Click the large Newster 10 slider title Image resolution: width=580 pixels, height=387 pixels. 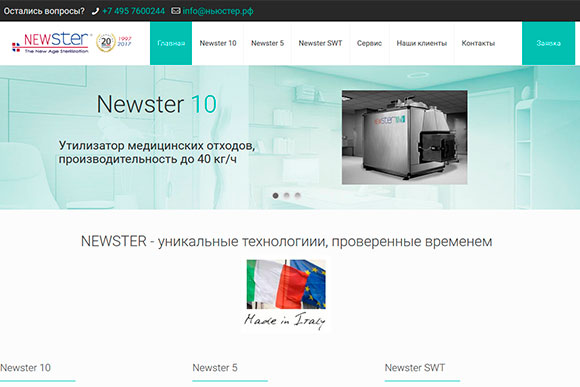click(x=156, y=104)
